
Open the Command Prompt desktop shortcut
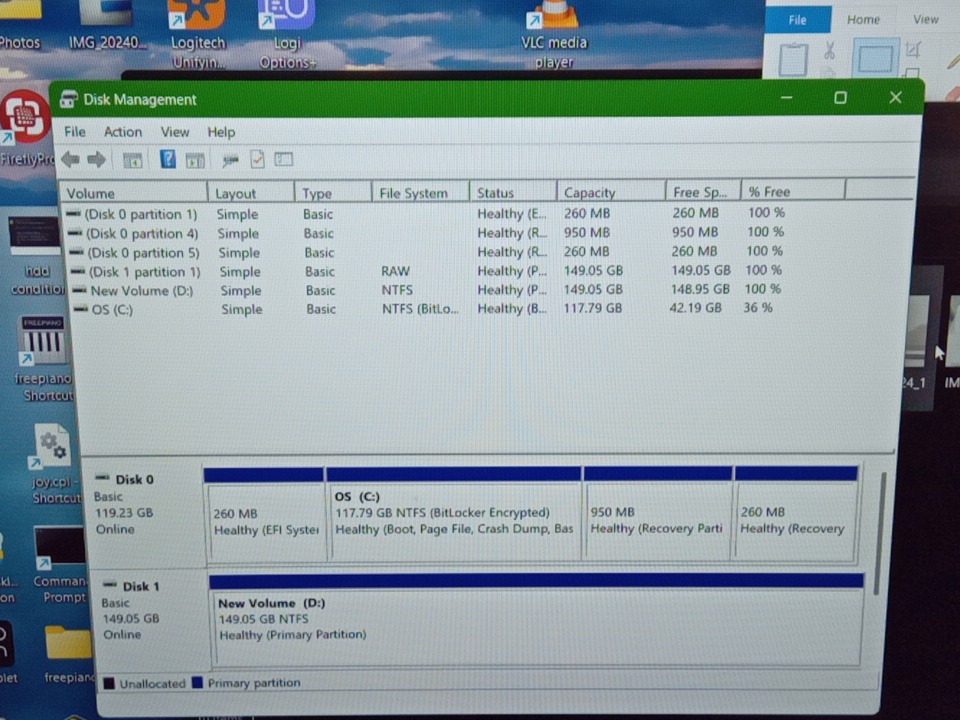[60, 564]
